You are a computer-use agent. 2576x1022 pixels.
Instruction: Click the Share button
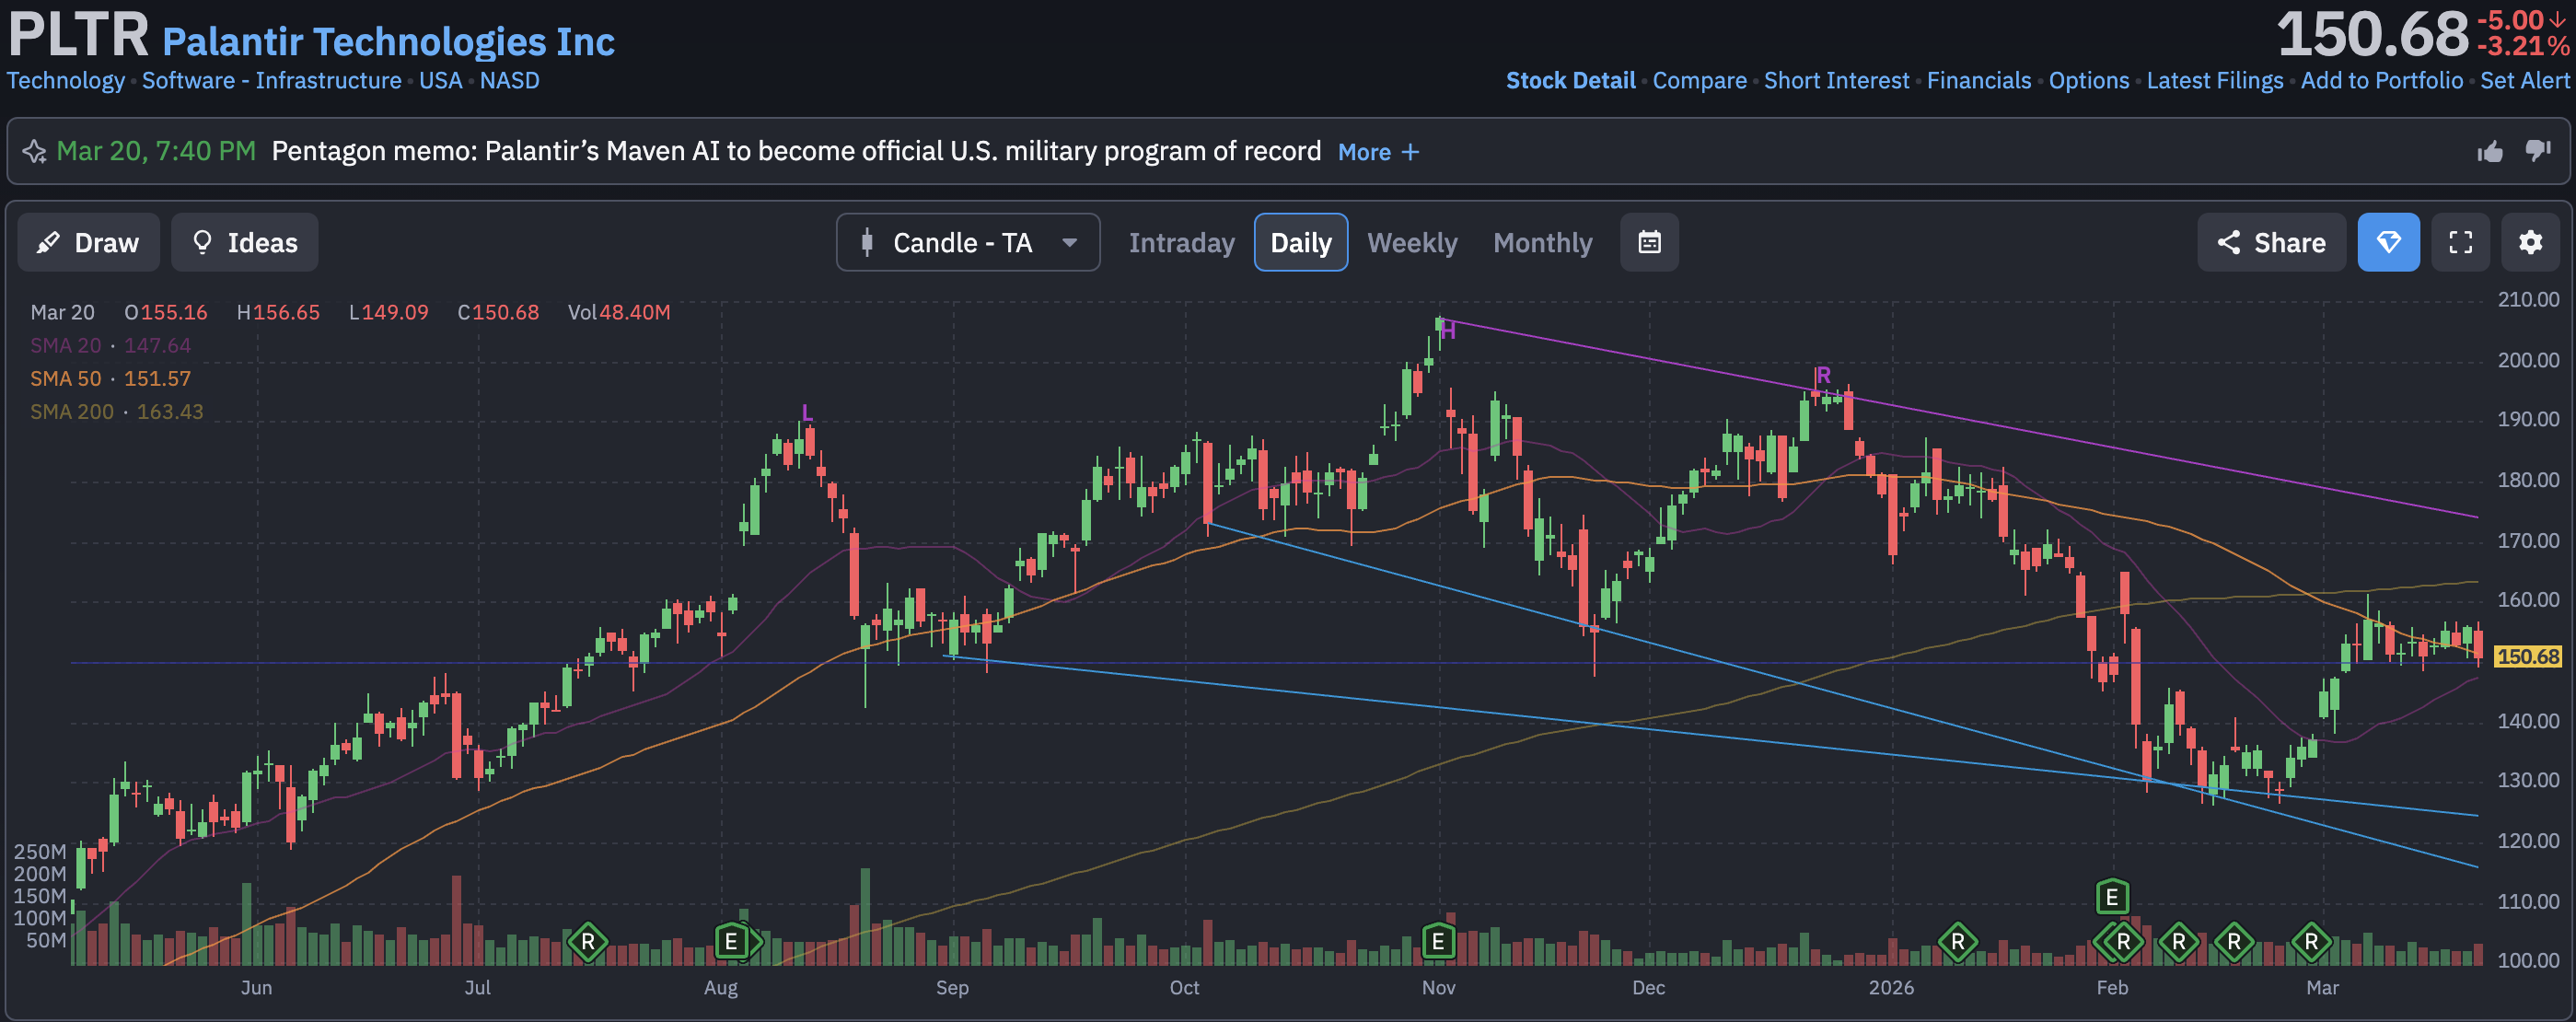click(2271, 242)
